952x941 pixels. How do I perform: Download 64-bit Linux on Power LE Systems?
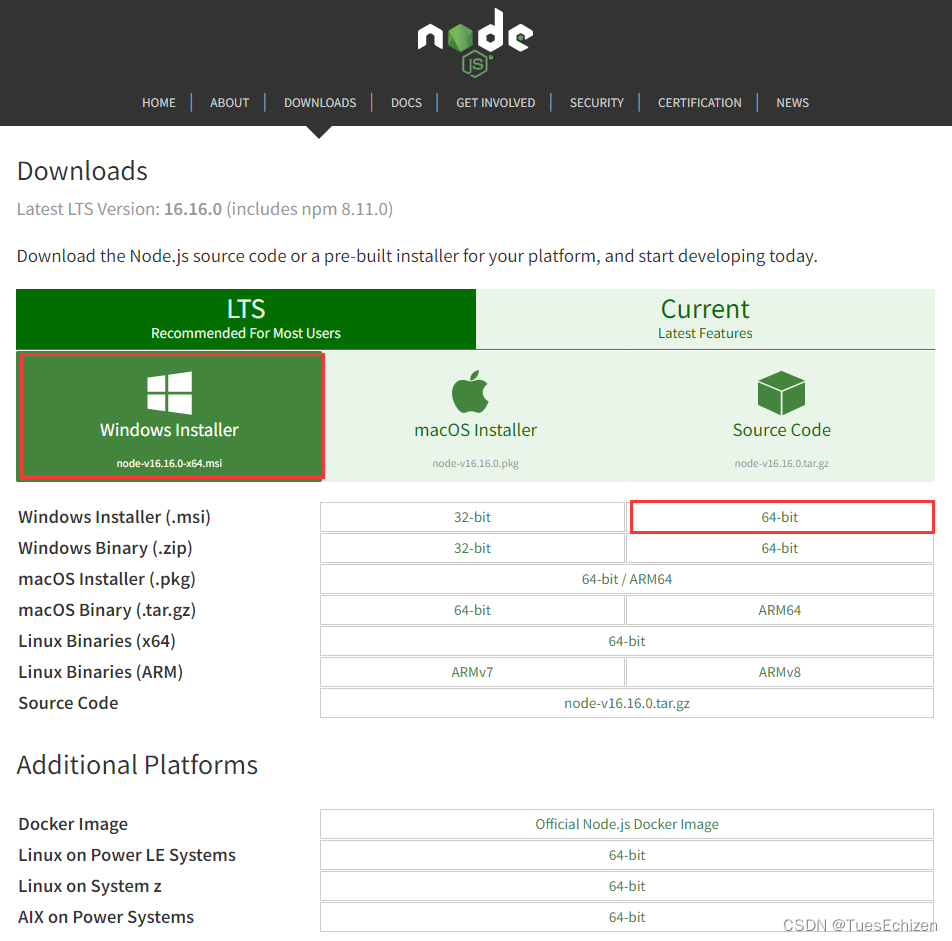point(627,855)
